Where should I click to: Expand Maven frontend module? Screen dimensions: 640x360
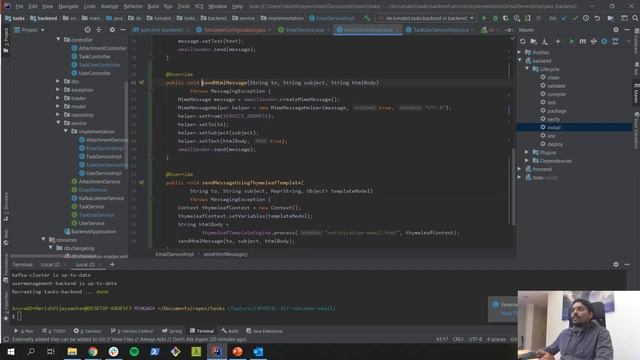pyautogui.click(x=520, y=169)
